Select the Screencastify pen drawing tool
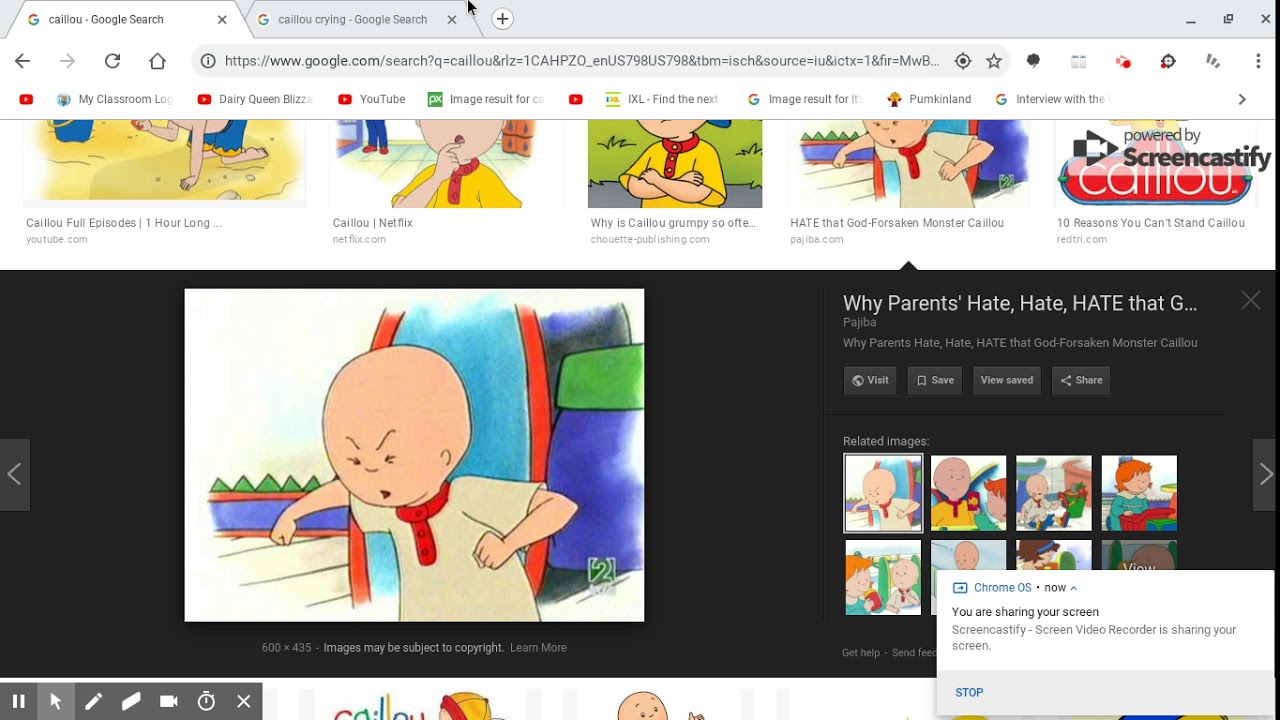 (x=93, y=702)
